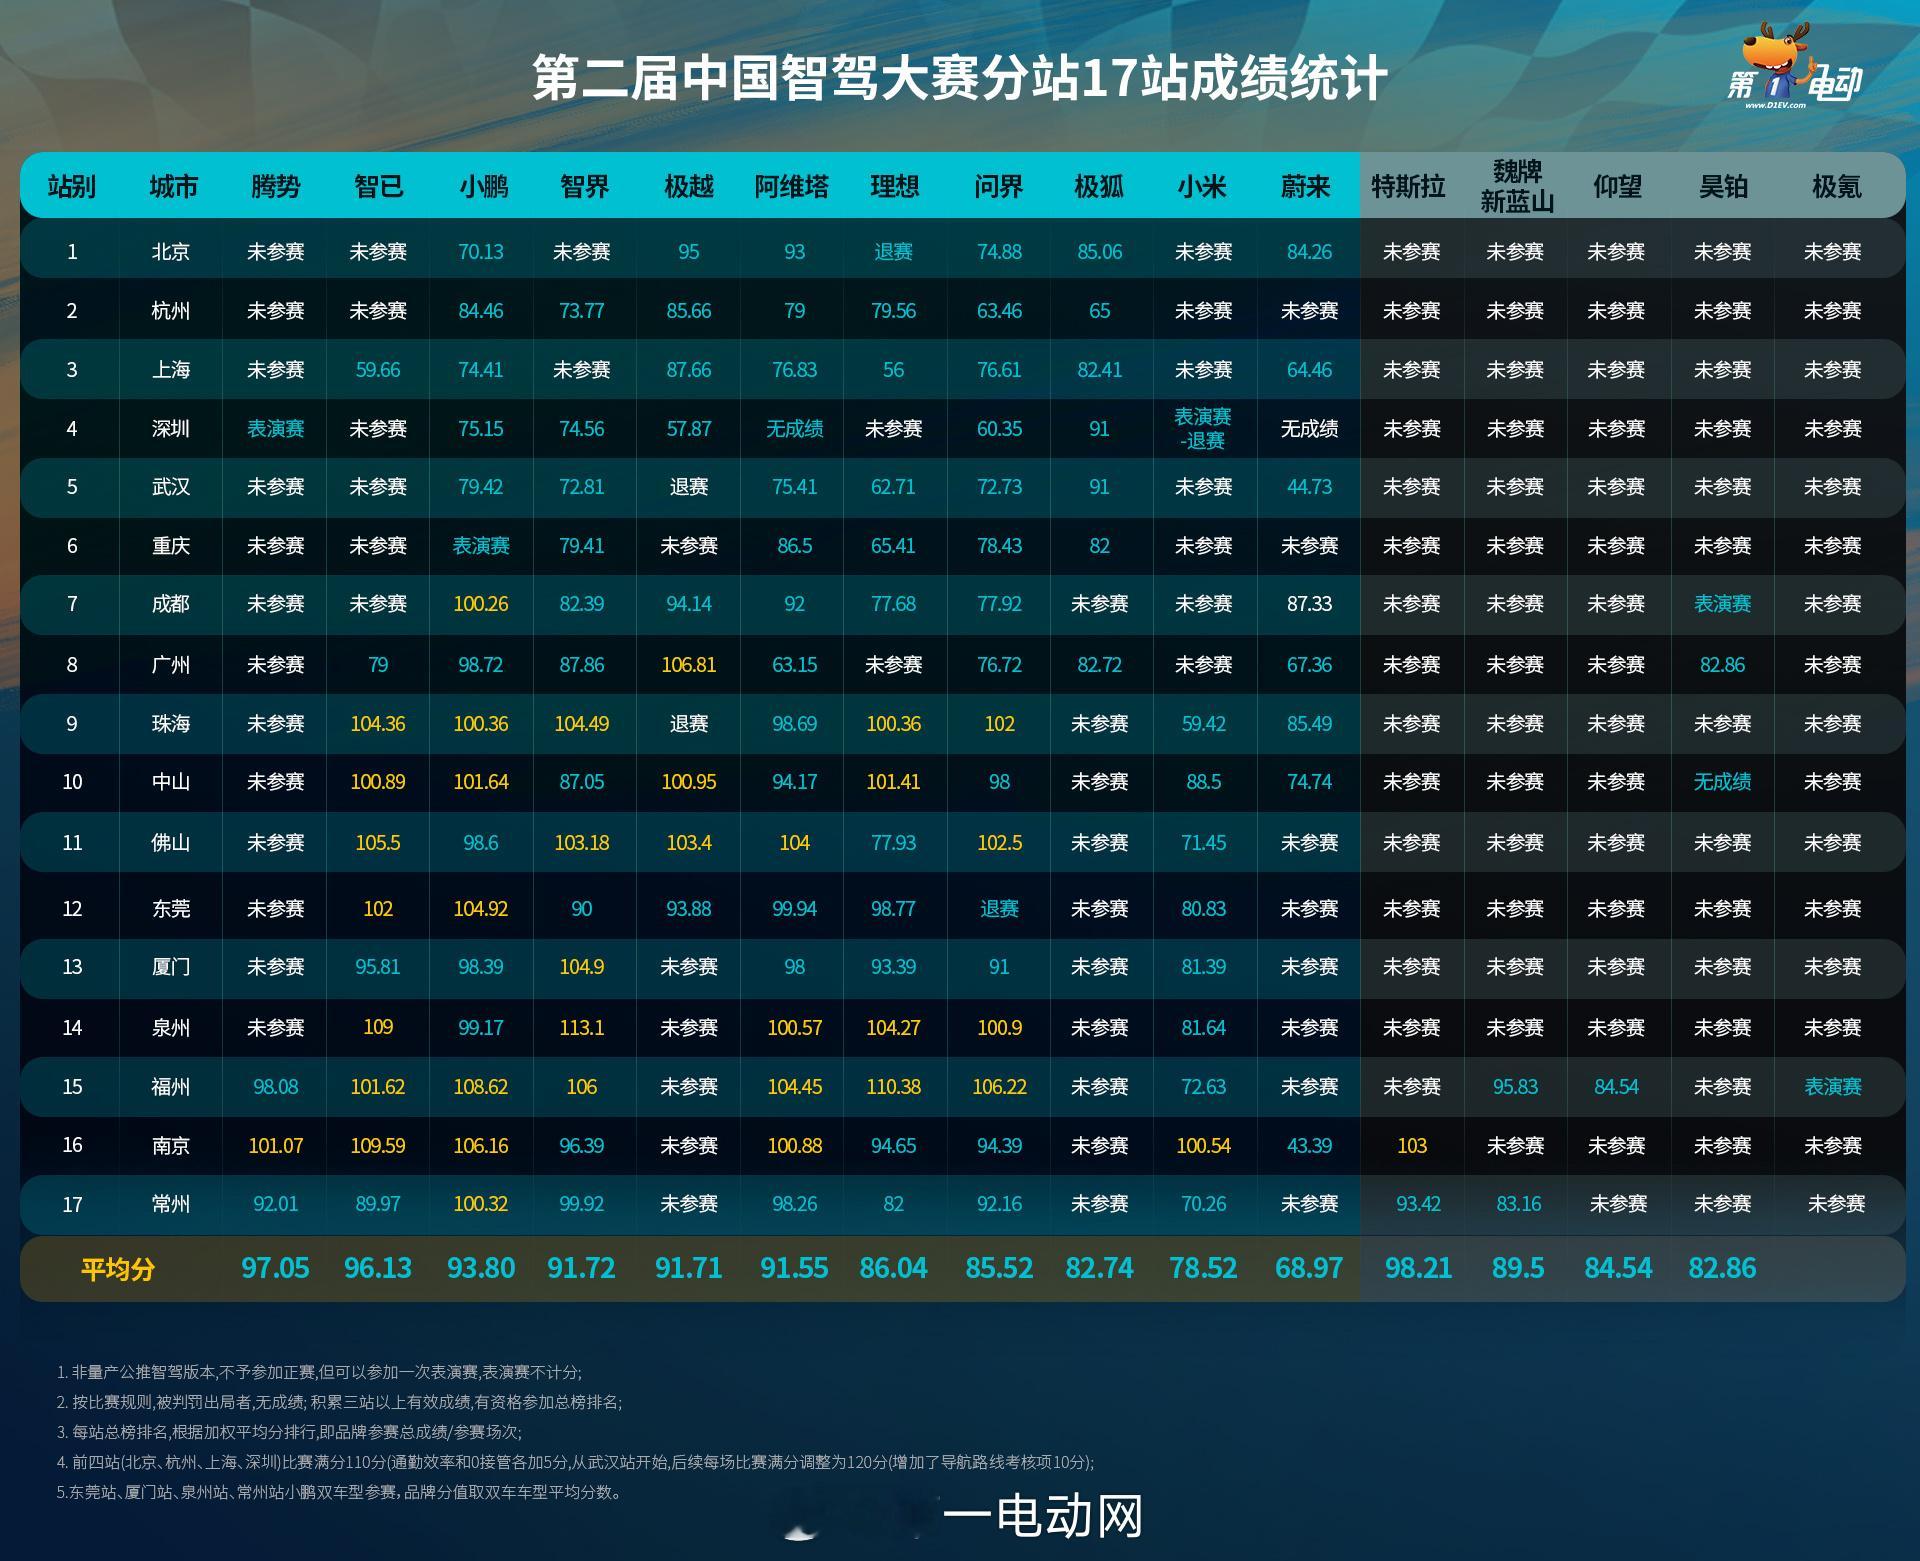Click the city cell 泉州
Image resolution: width=1920 pixels, height=1561 pixels.
click(171, 1028)
